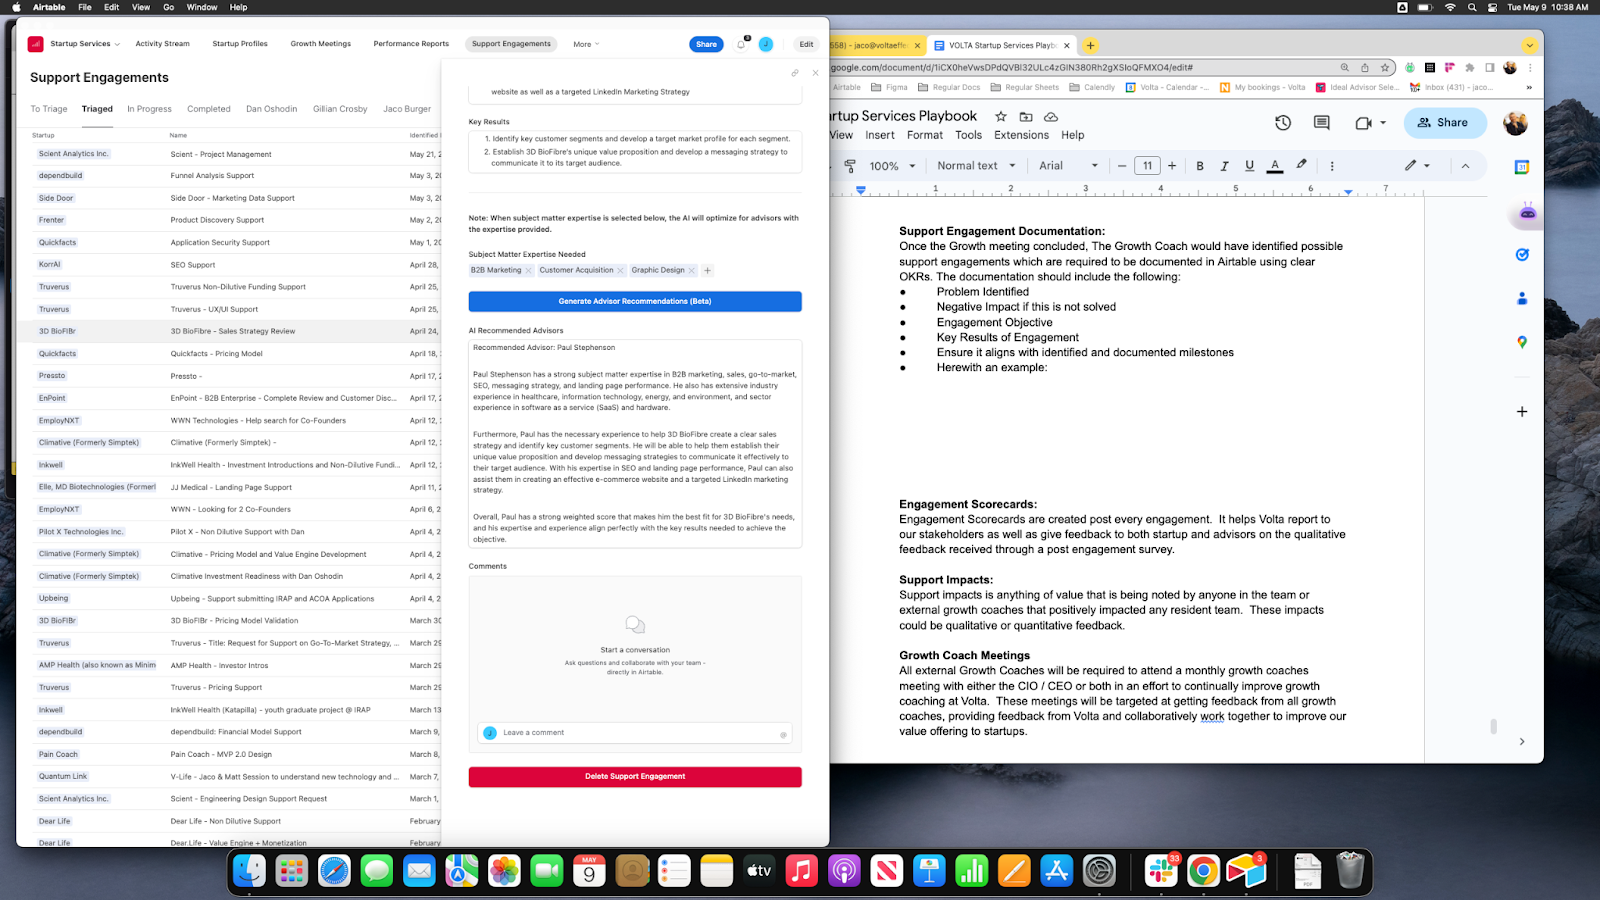Screen dimensions: 1600x900
Task: Add another subject matter expertise tag
Action: pos(707,270)
